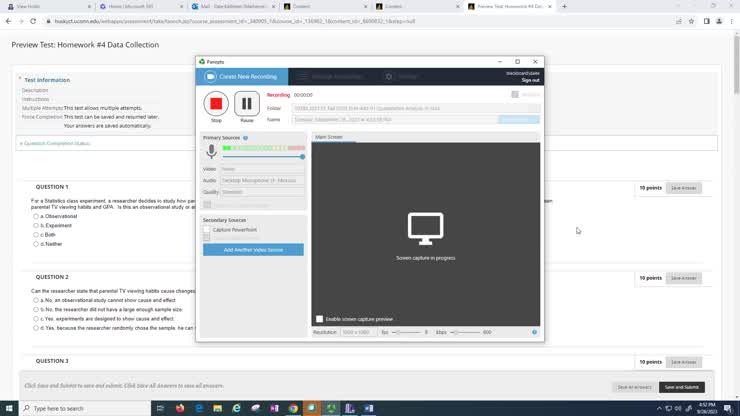740x416 pixels.
Task: Open a new browser tab
Action: coord(564,6)
